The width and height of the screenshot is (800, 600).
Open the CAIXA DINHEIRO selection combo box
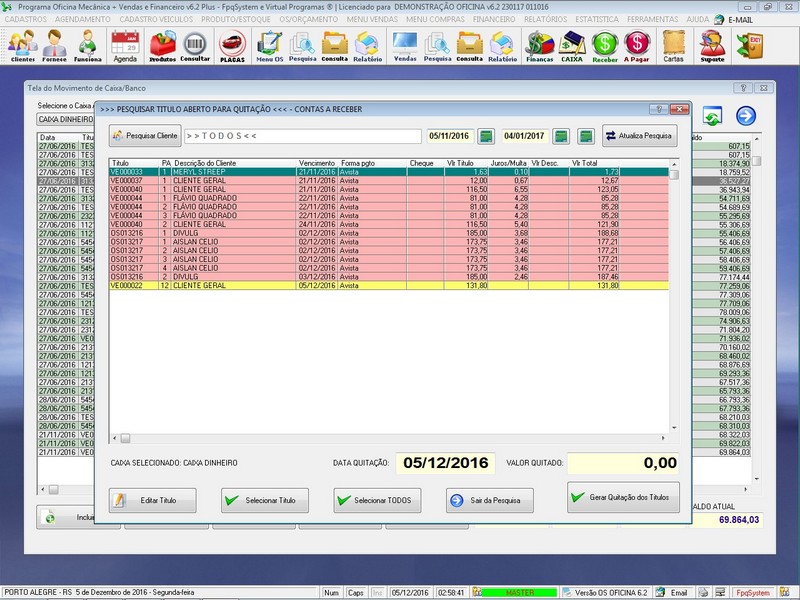[x=65, y=119]
